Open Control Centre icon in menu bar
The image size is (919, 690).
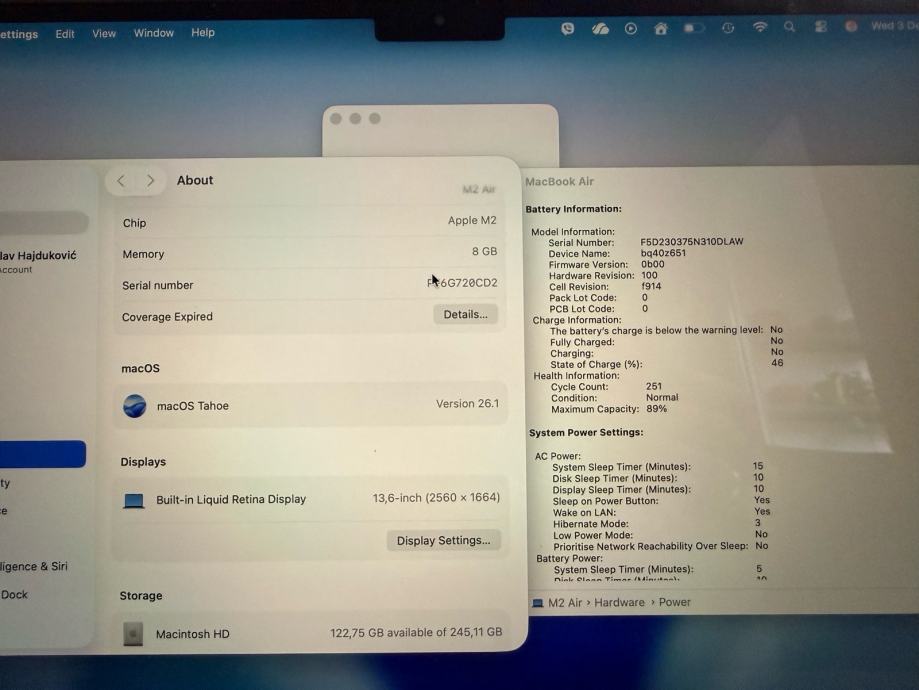[x=821, y=26]
